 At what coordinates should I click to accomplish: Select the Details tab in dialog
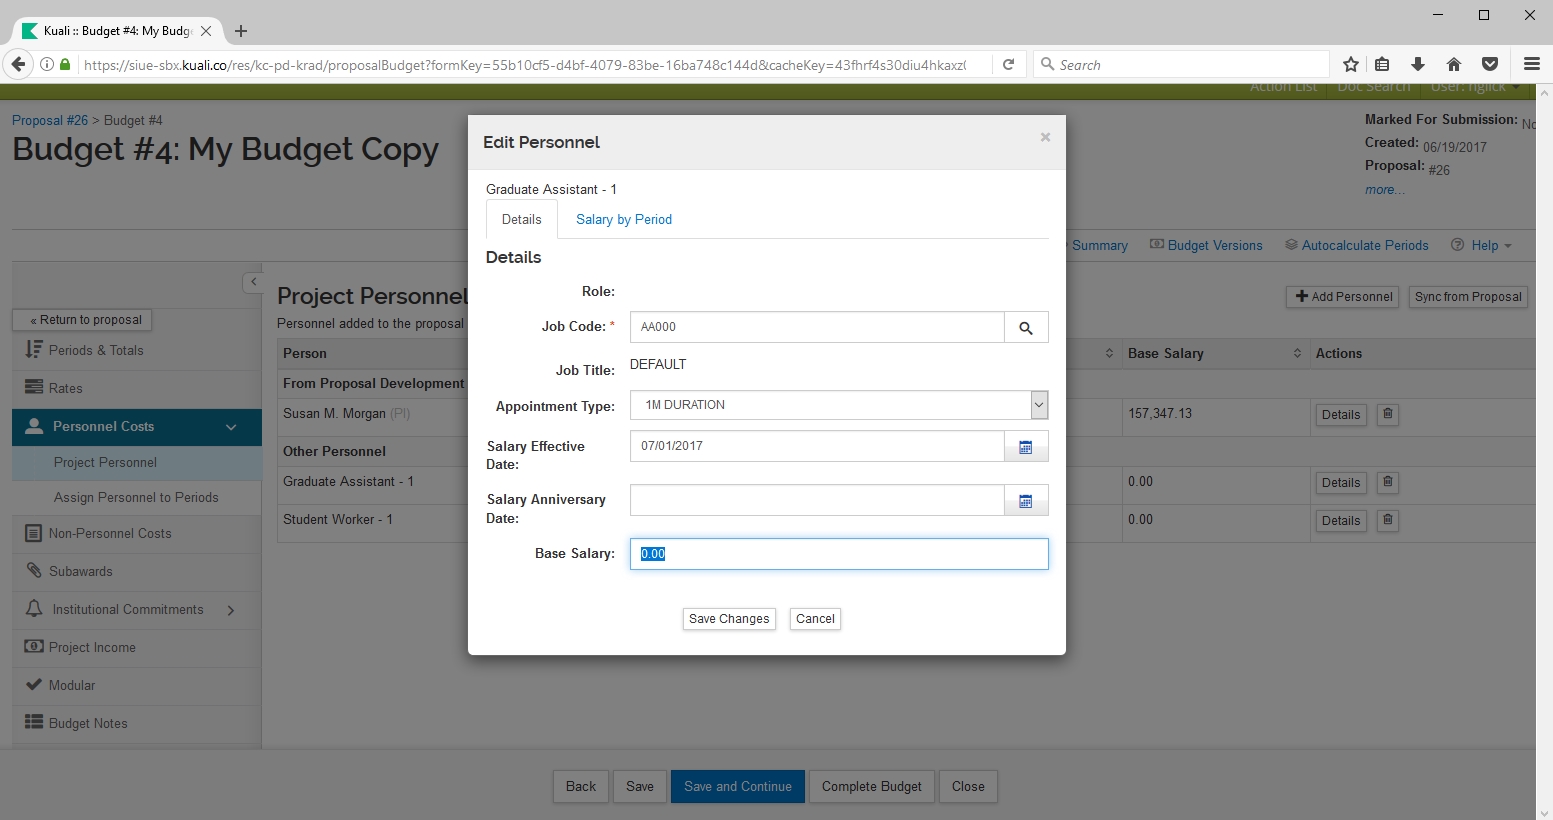[x=521, y=220]
